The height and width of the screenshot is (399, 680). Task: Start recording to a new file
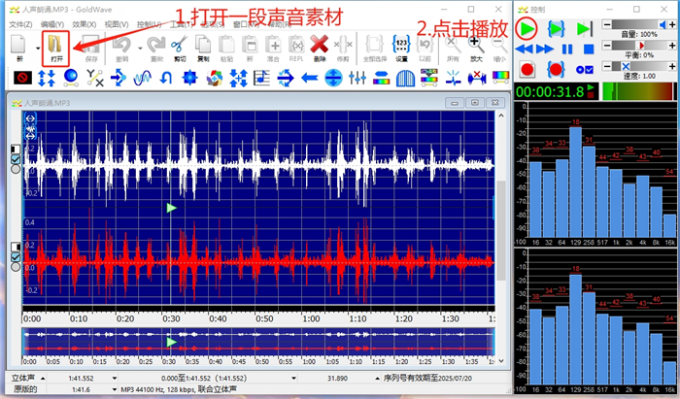tap(527, 69)
